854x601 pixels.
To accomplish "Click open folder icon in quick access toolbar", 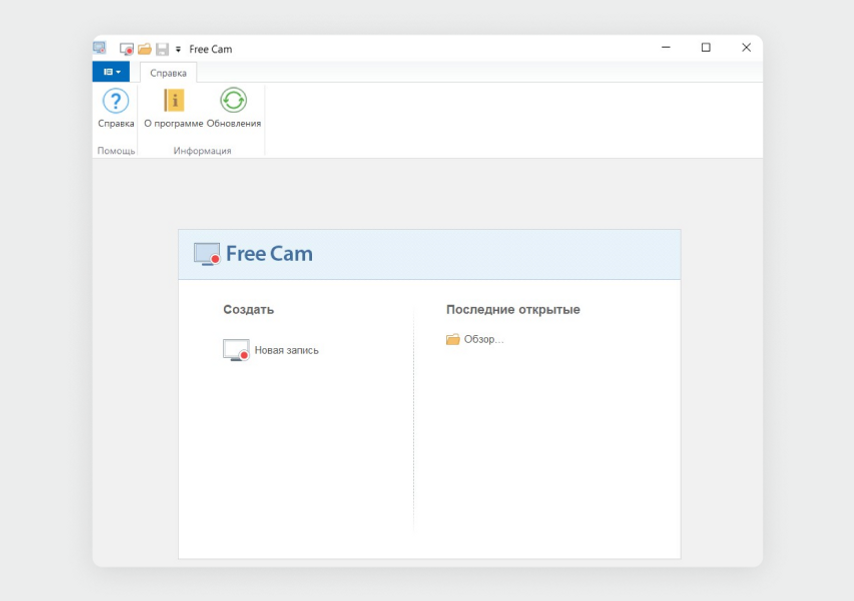I will point(144,49).
